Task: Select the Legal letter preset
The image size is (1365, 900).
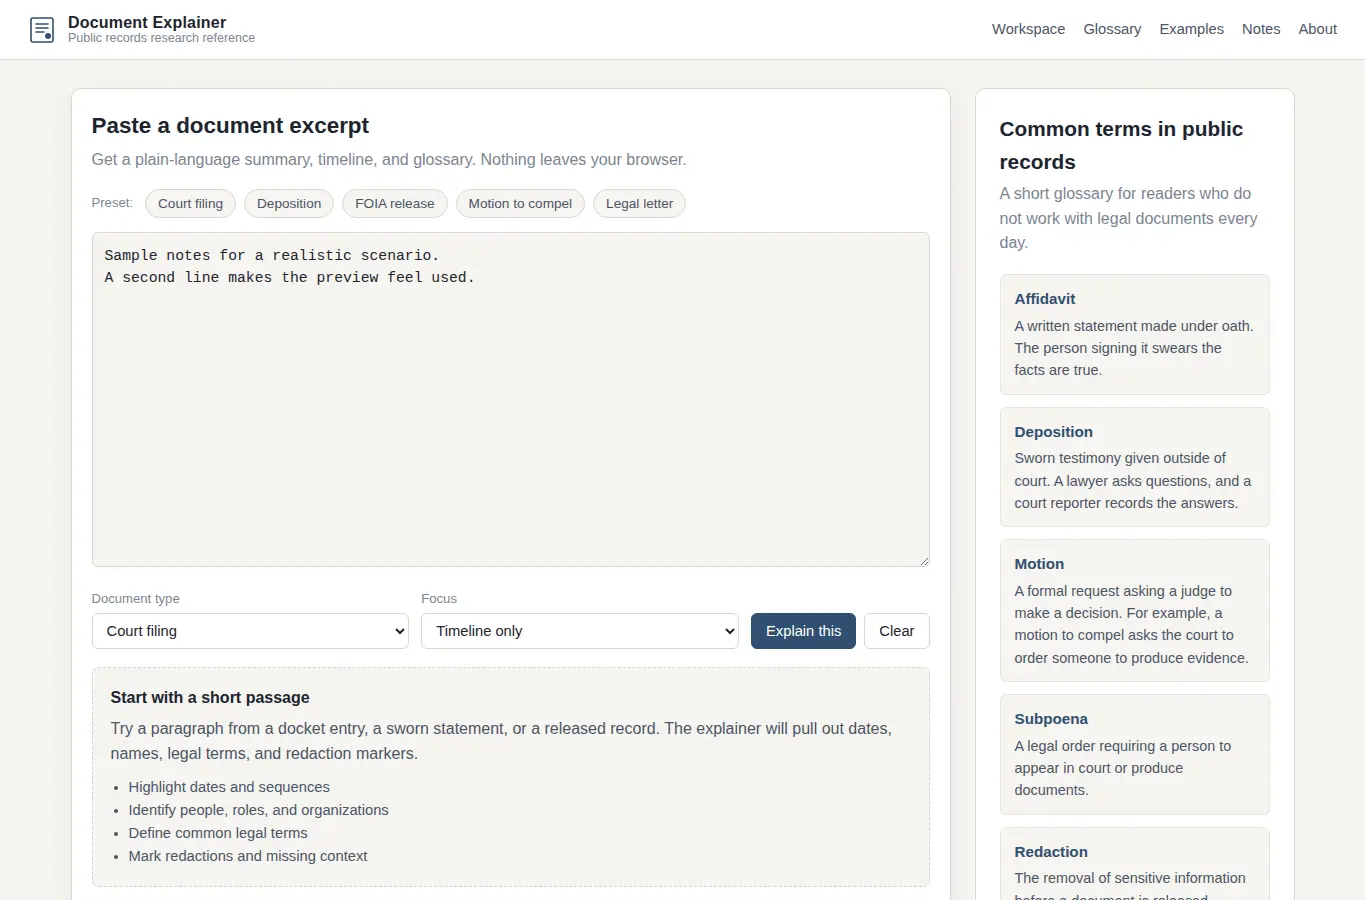Action: tap(639, 203)
